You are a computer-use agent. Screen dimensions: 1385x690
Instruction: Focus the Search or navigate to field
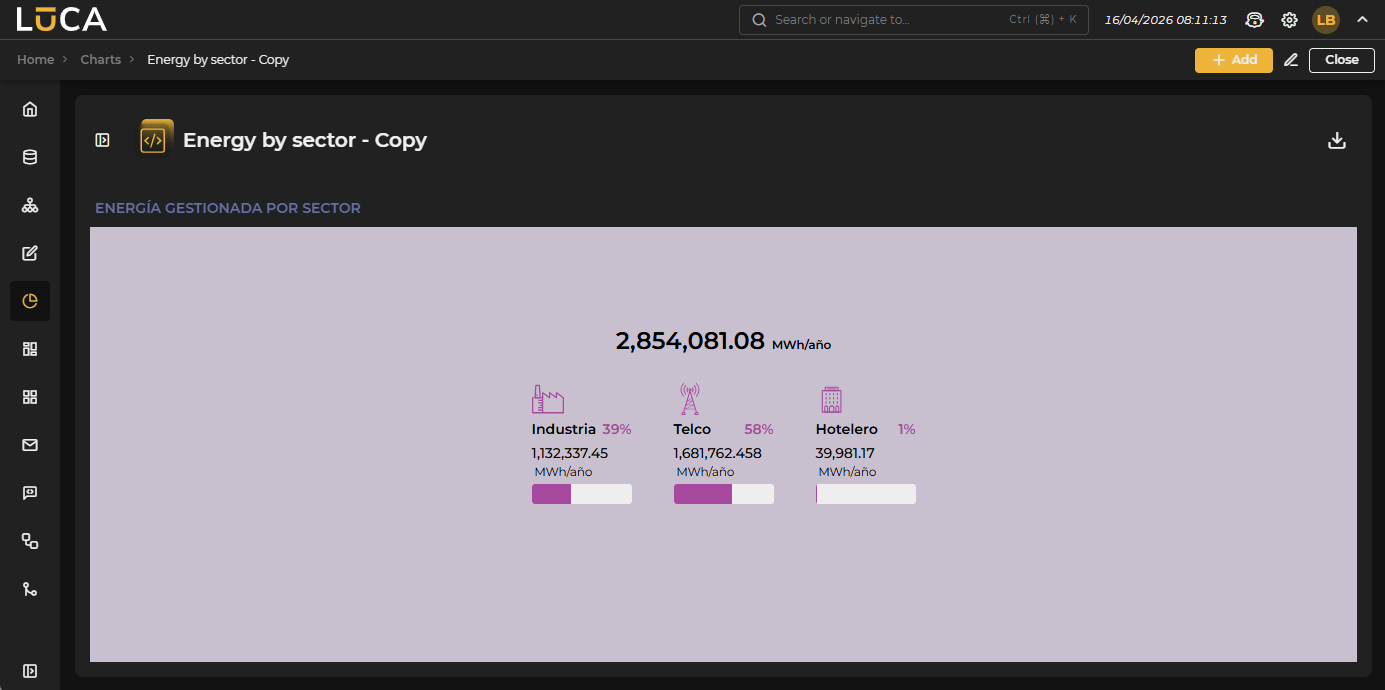click(x=914, y=20)
